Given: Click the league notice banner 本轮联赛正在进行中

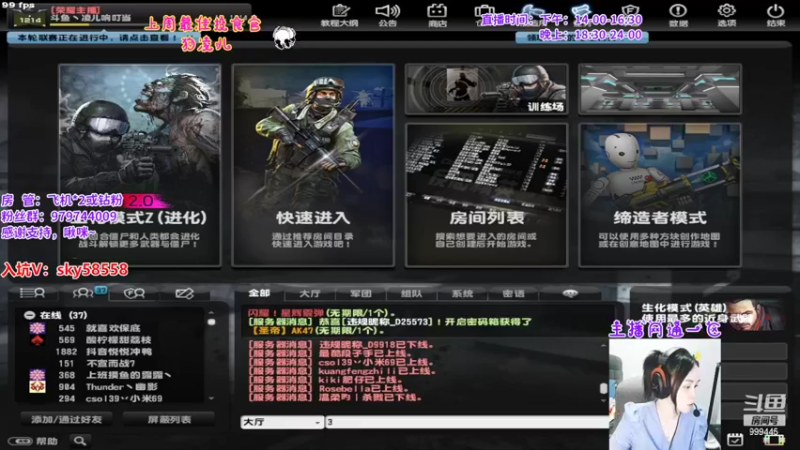Looking at the screenshot, I should pos(97,38).
